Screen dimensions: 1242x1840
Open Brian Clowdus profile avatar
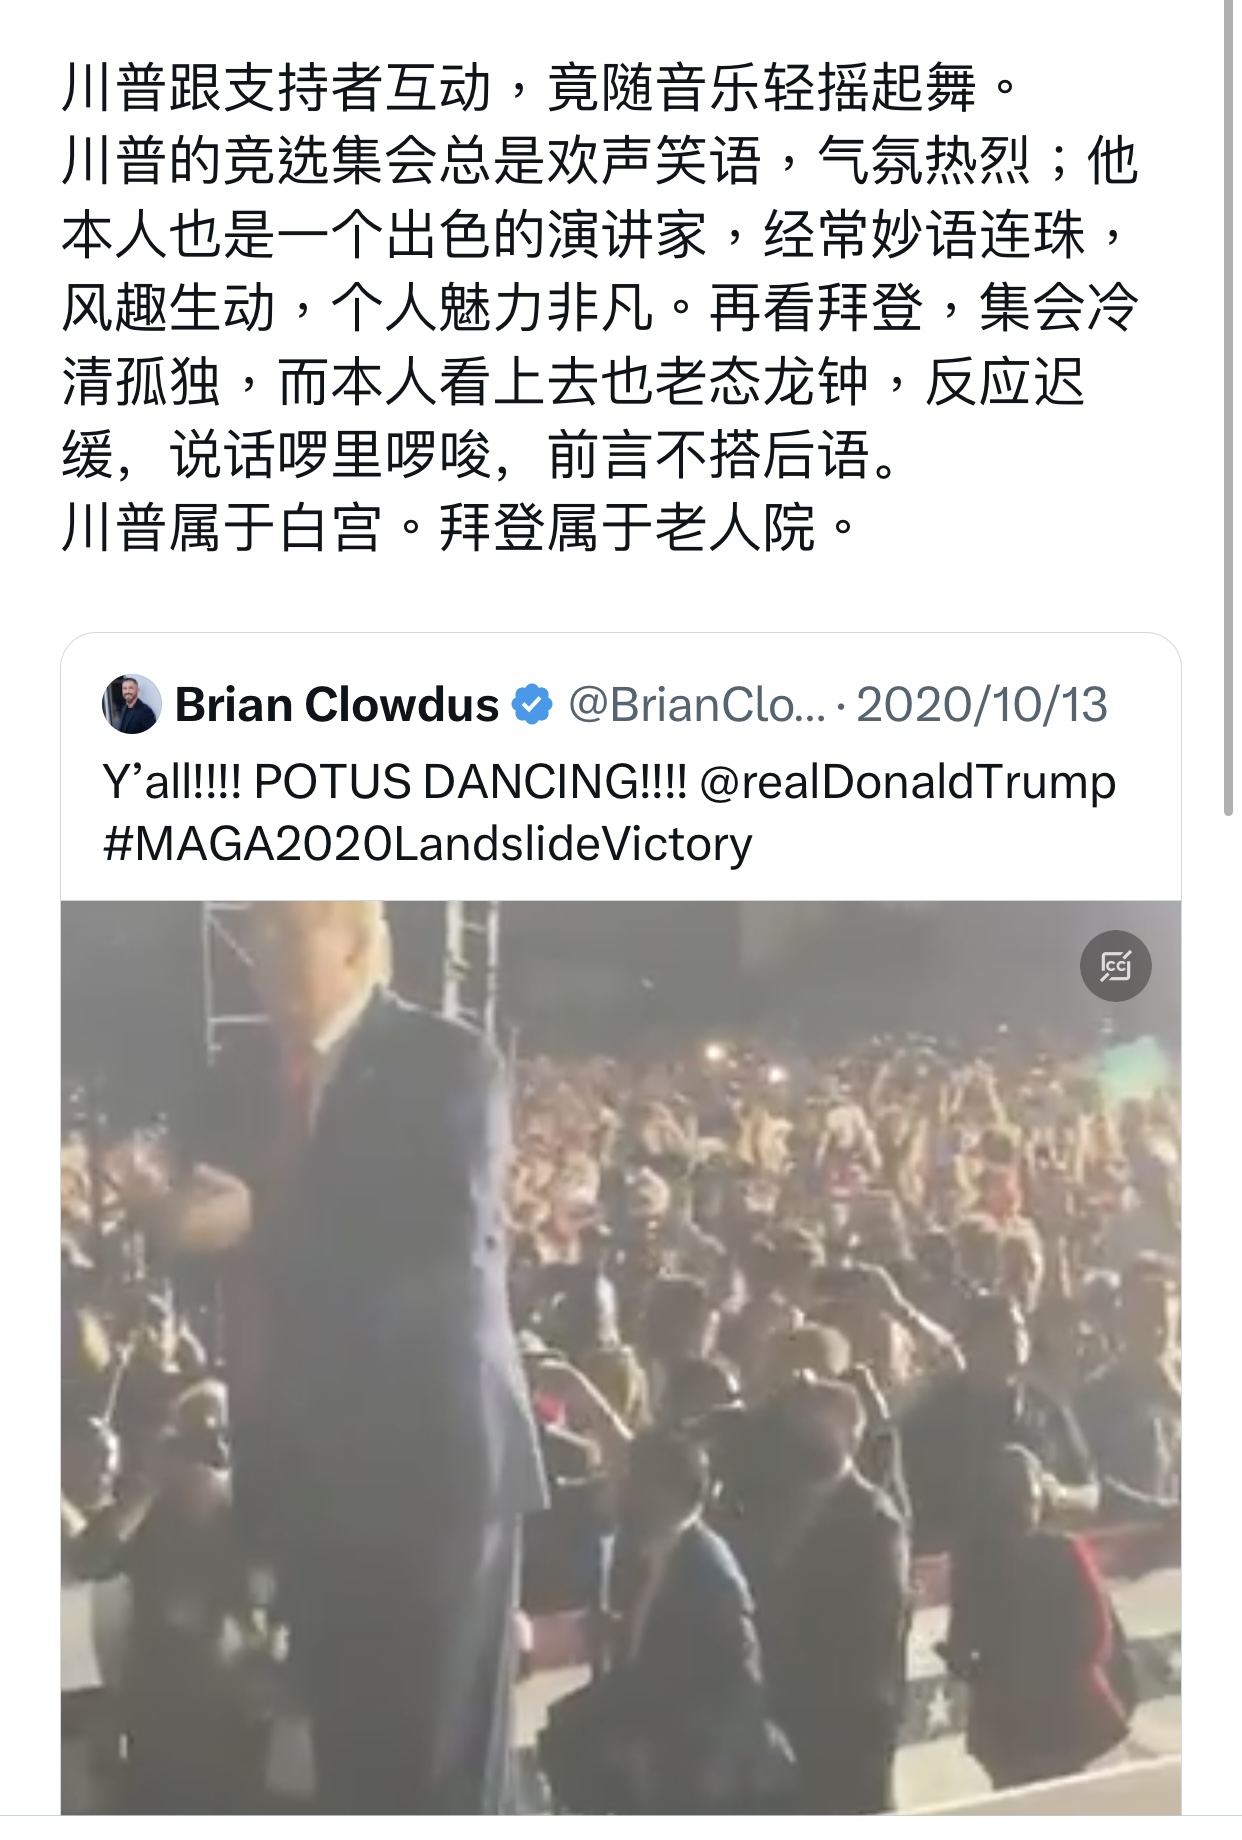(132, 704)
